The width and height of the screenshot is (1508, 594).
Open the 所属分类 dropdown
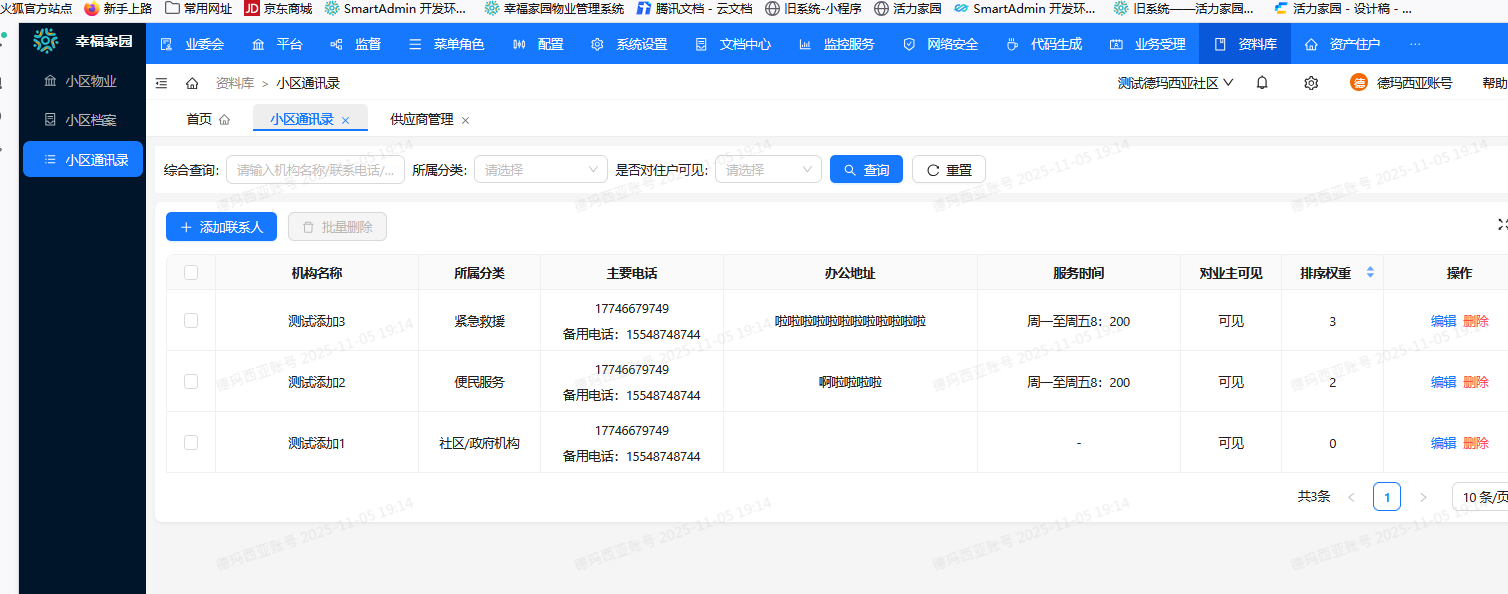click(x=540, y=168)
